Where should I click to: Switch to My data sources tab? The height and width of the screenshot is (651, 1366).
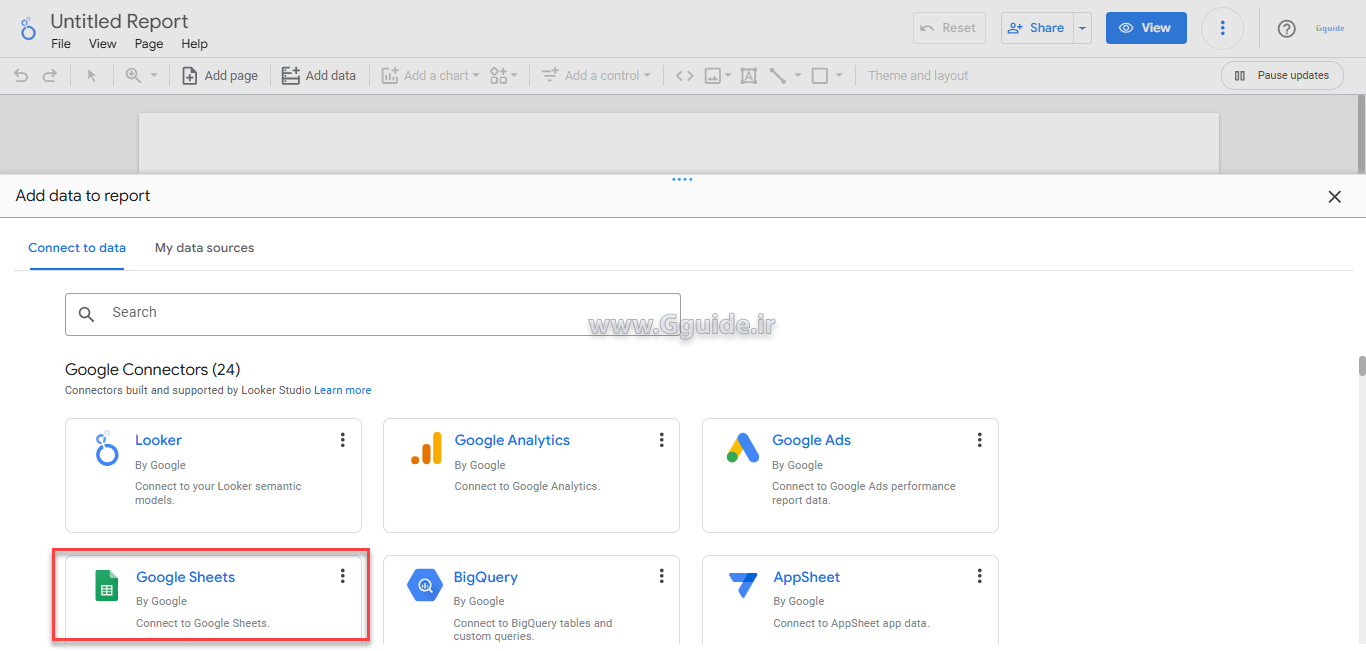[204, 248]
